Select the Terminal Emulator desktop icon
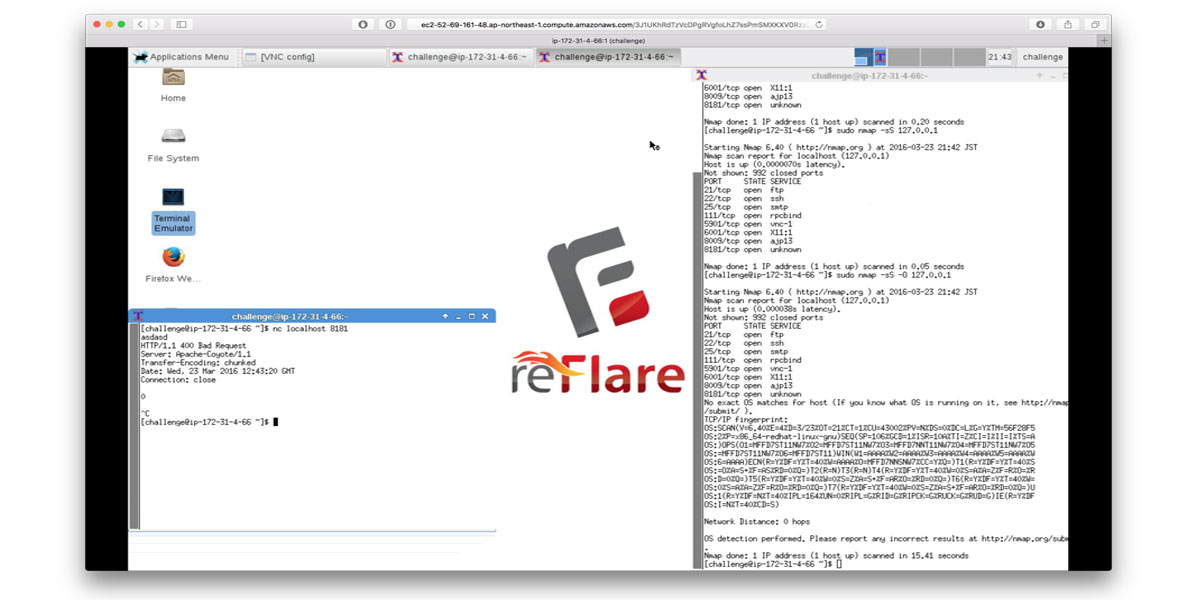Viewport: 1200px width, 600px height. click(173, 211)
